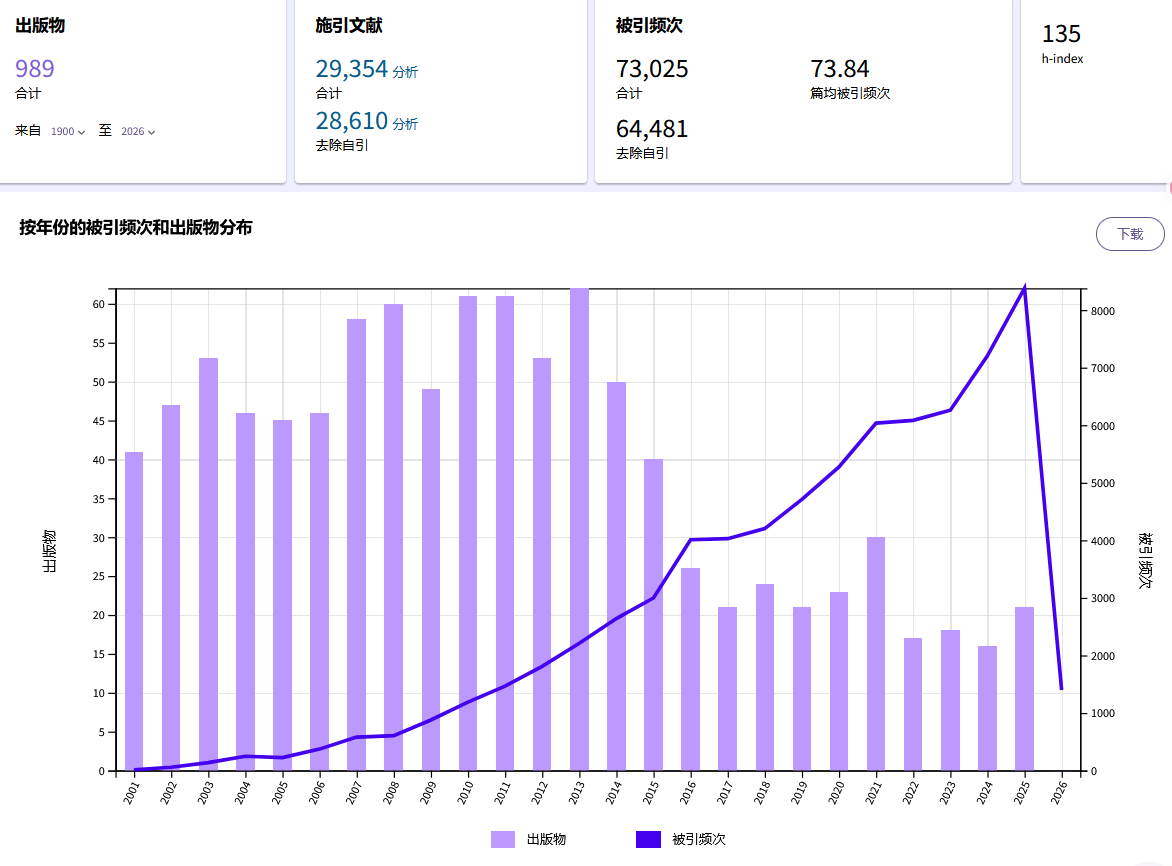Click the 2021 publications bar
Screen dimensions: 1172x866
[x=876, y=654]
